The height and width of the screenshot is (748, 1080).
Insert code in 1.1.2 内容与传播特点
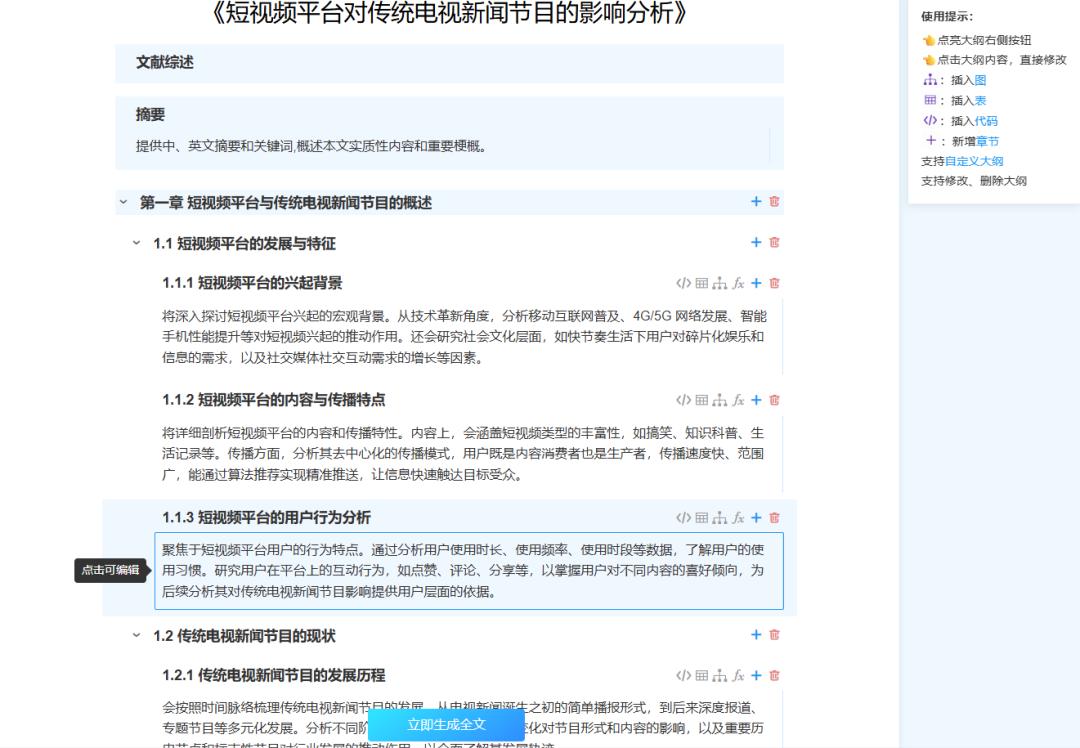tap(683, 400)
